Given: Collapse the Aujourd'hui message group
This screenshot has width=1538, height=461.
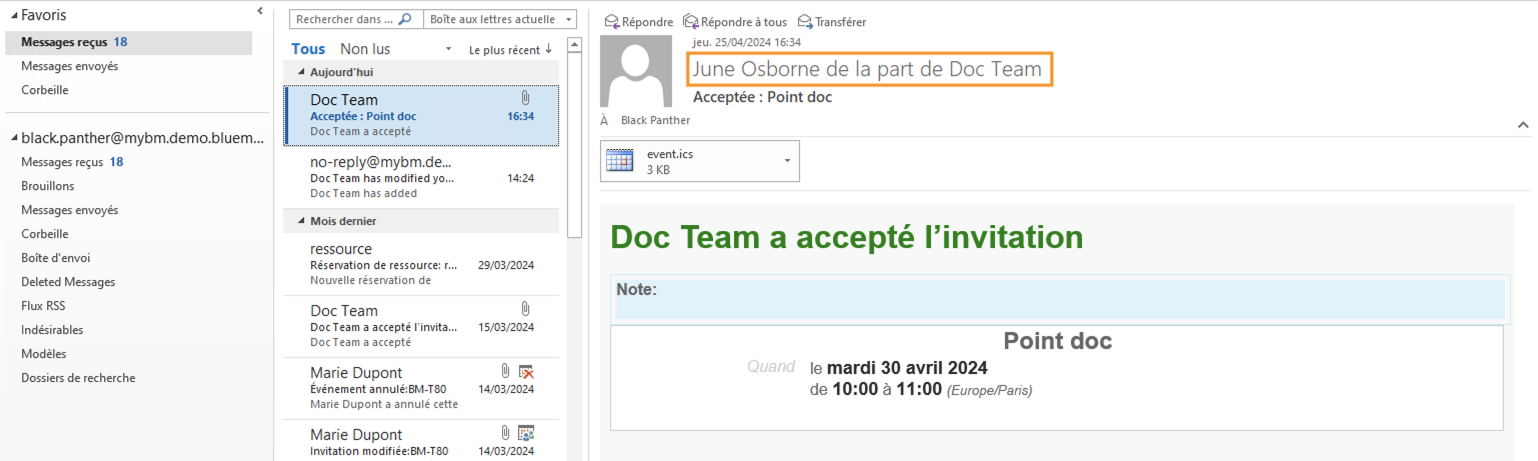Looking at the screenshot, I should click(302, 73).
